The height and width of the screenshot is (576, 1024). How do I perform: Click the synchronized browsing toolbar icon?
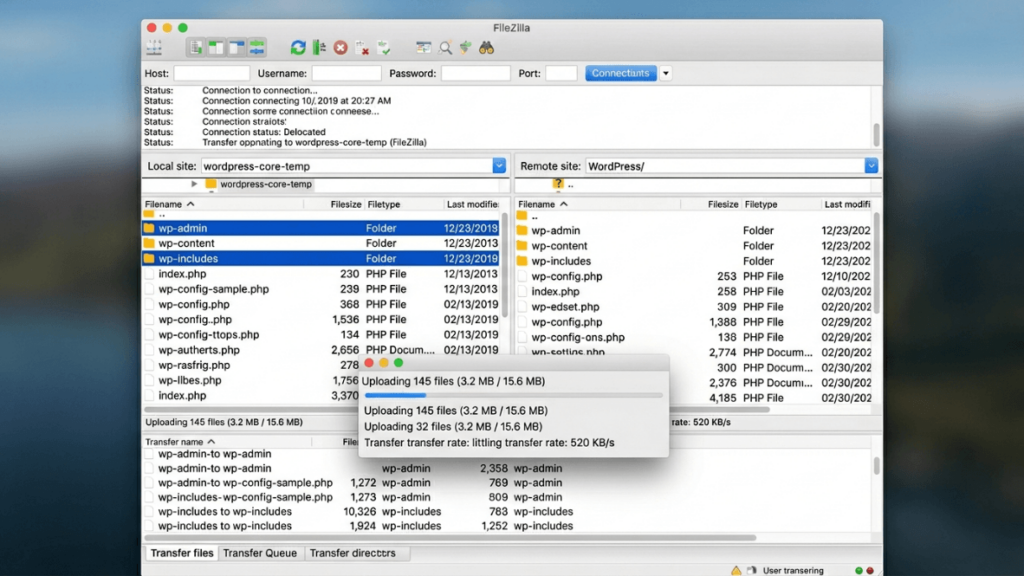coord(465,48)
